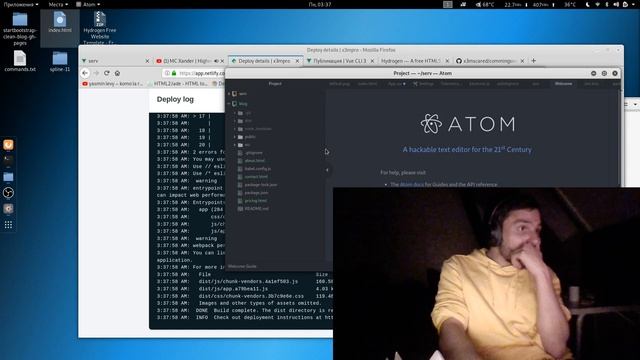Click the clock showing Пн, 03:37
This screenshot has height=360, width=640.
[x=320, y=4]
